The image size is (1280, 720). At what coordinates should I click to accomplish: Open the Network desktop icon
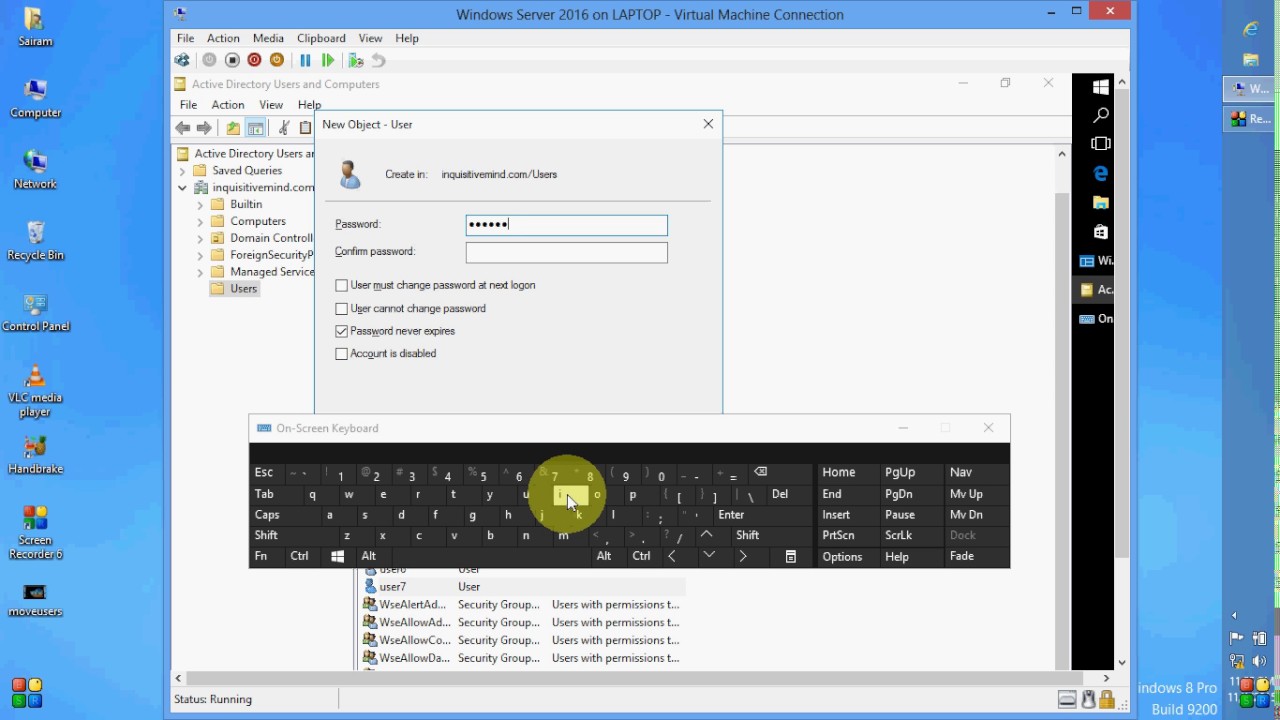(x=35, y=169)
